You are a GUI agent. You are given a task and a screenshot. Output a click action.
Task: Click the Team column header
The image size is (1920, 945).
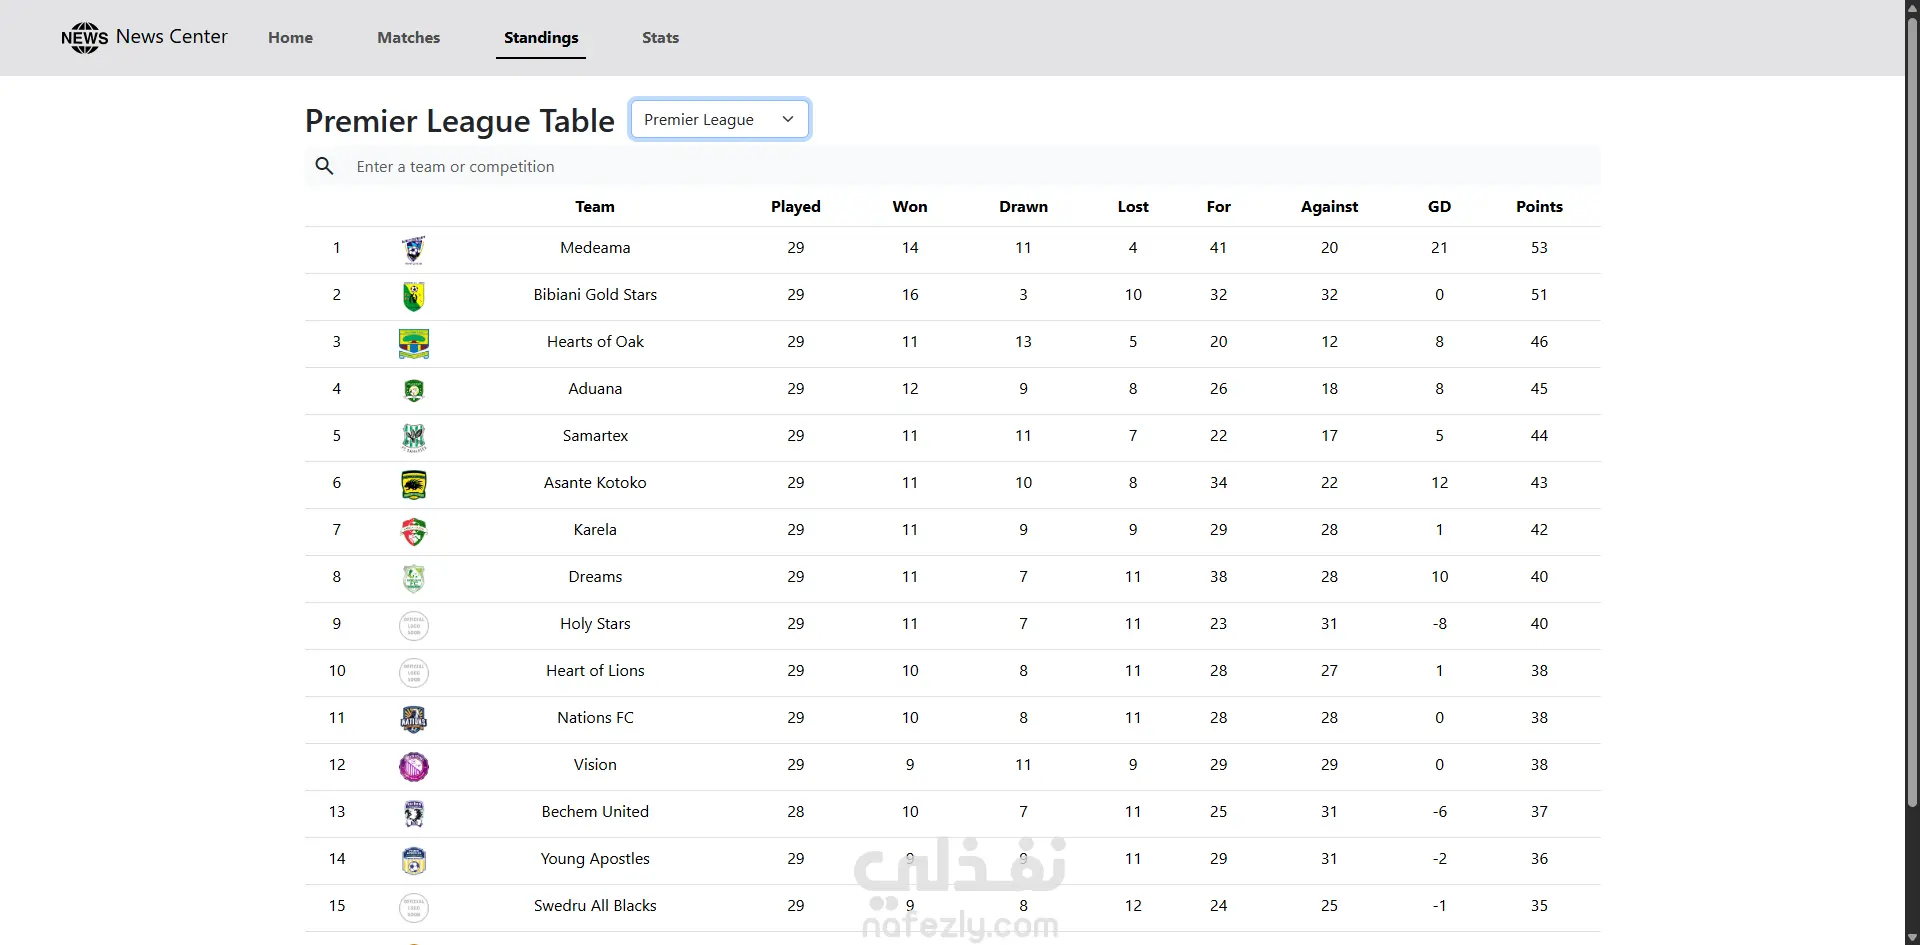[x=595, y=207]
